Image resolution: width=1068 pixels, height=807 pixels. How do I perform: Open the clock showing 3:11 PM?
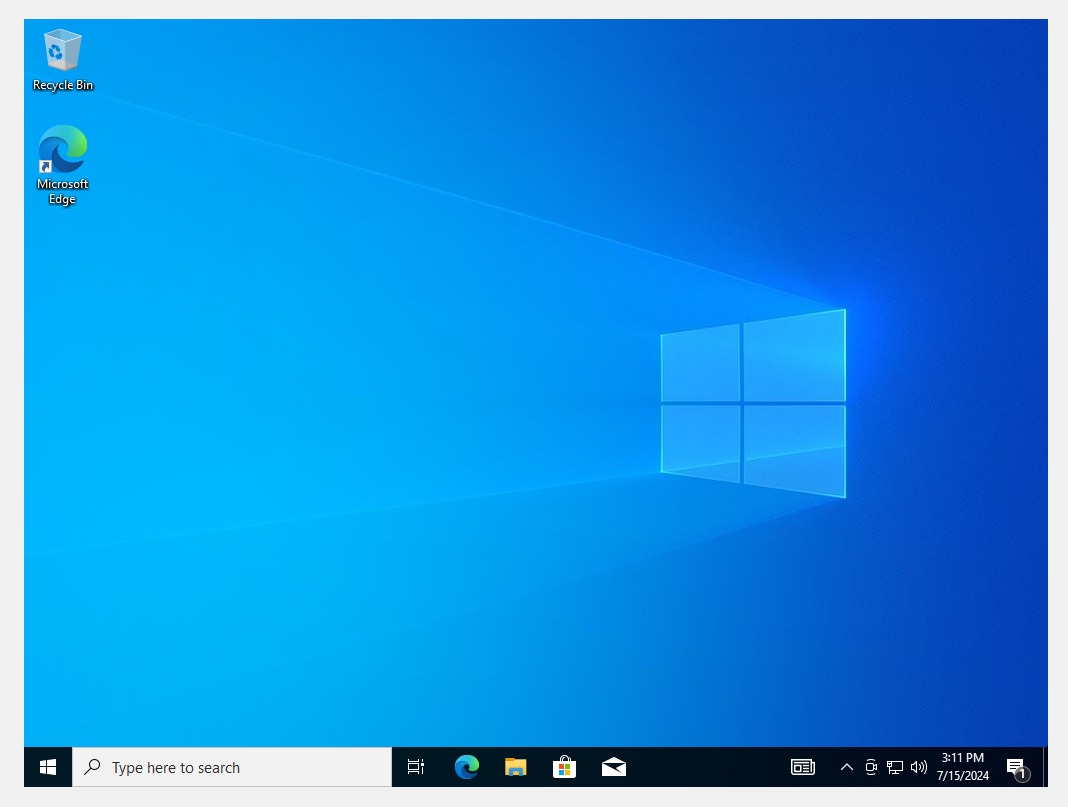[x=962, y=767]
